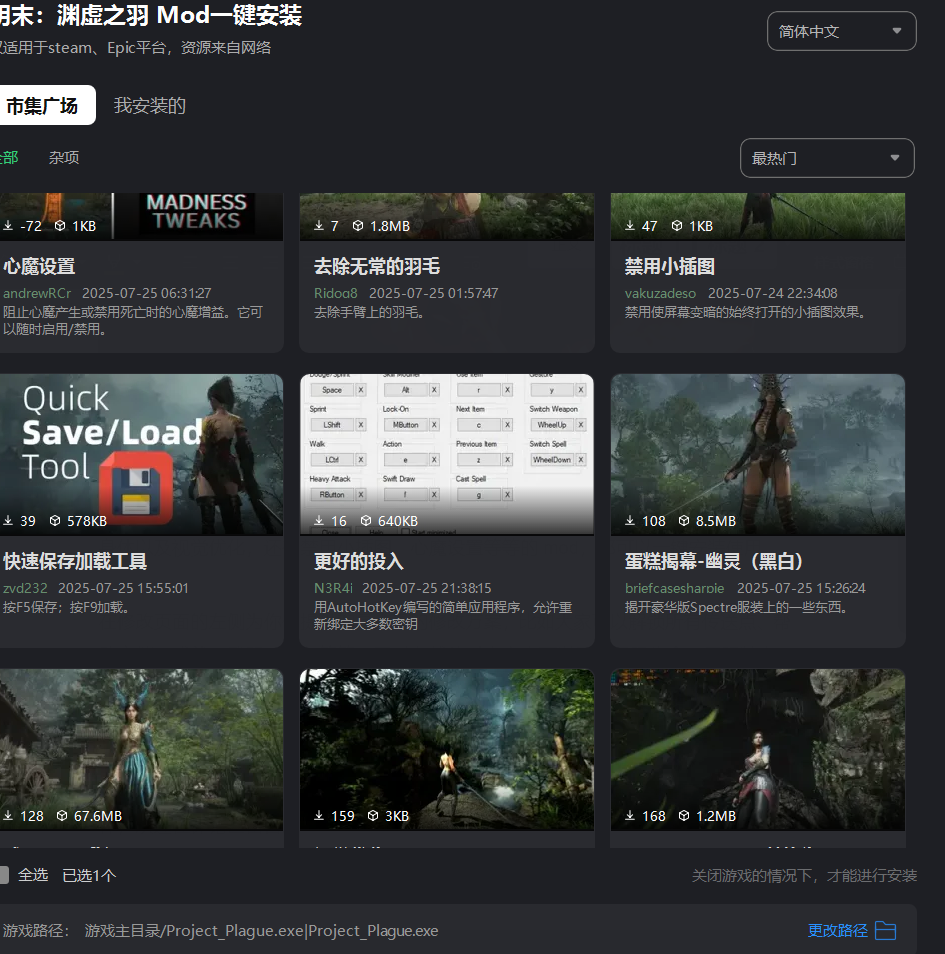Open the 简体中文 language dropdown
The width and height of the screenshot is (945, 954).
[x=842, y=31]
